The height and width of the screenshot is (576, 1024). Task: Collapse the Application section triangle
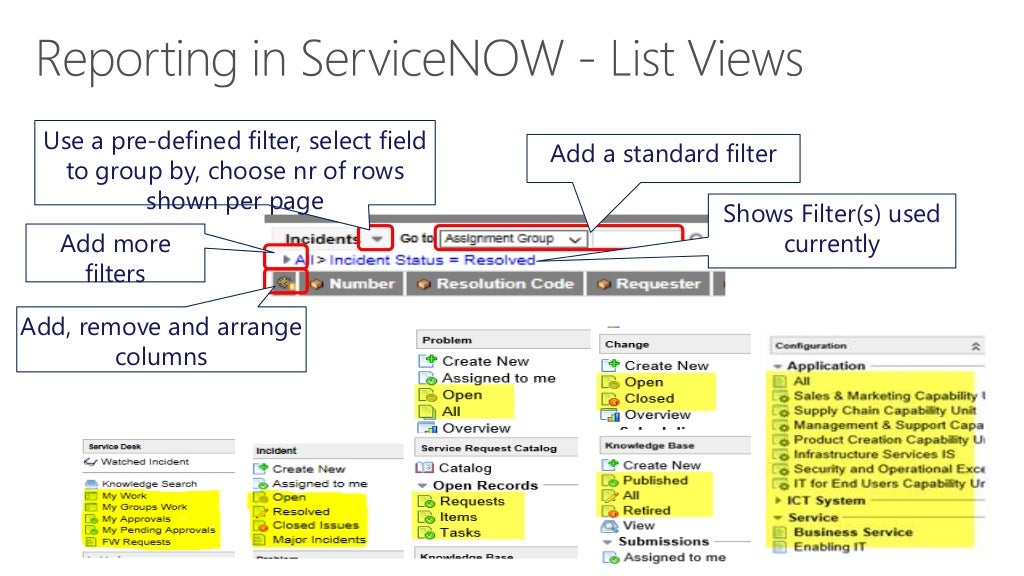(x=778, y=366)
